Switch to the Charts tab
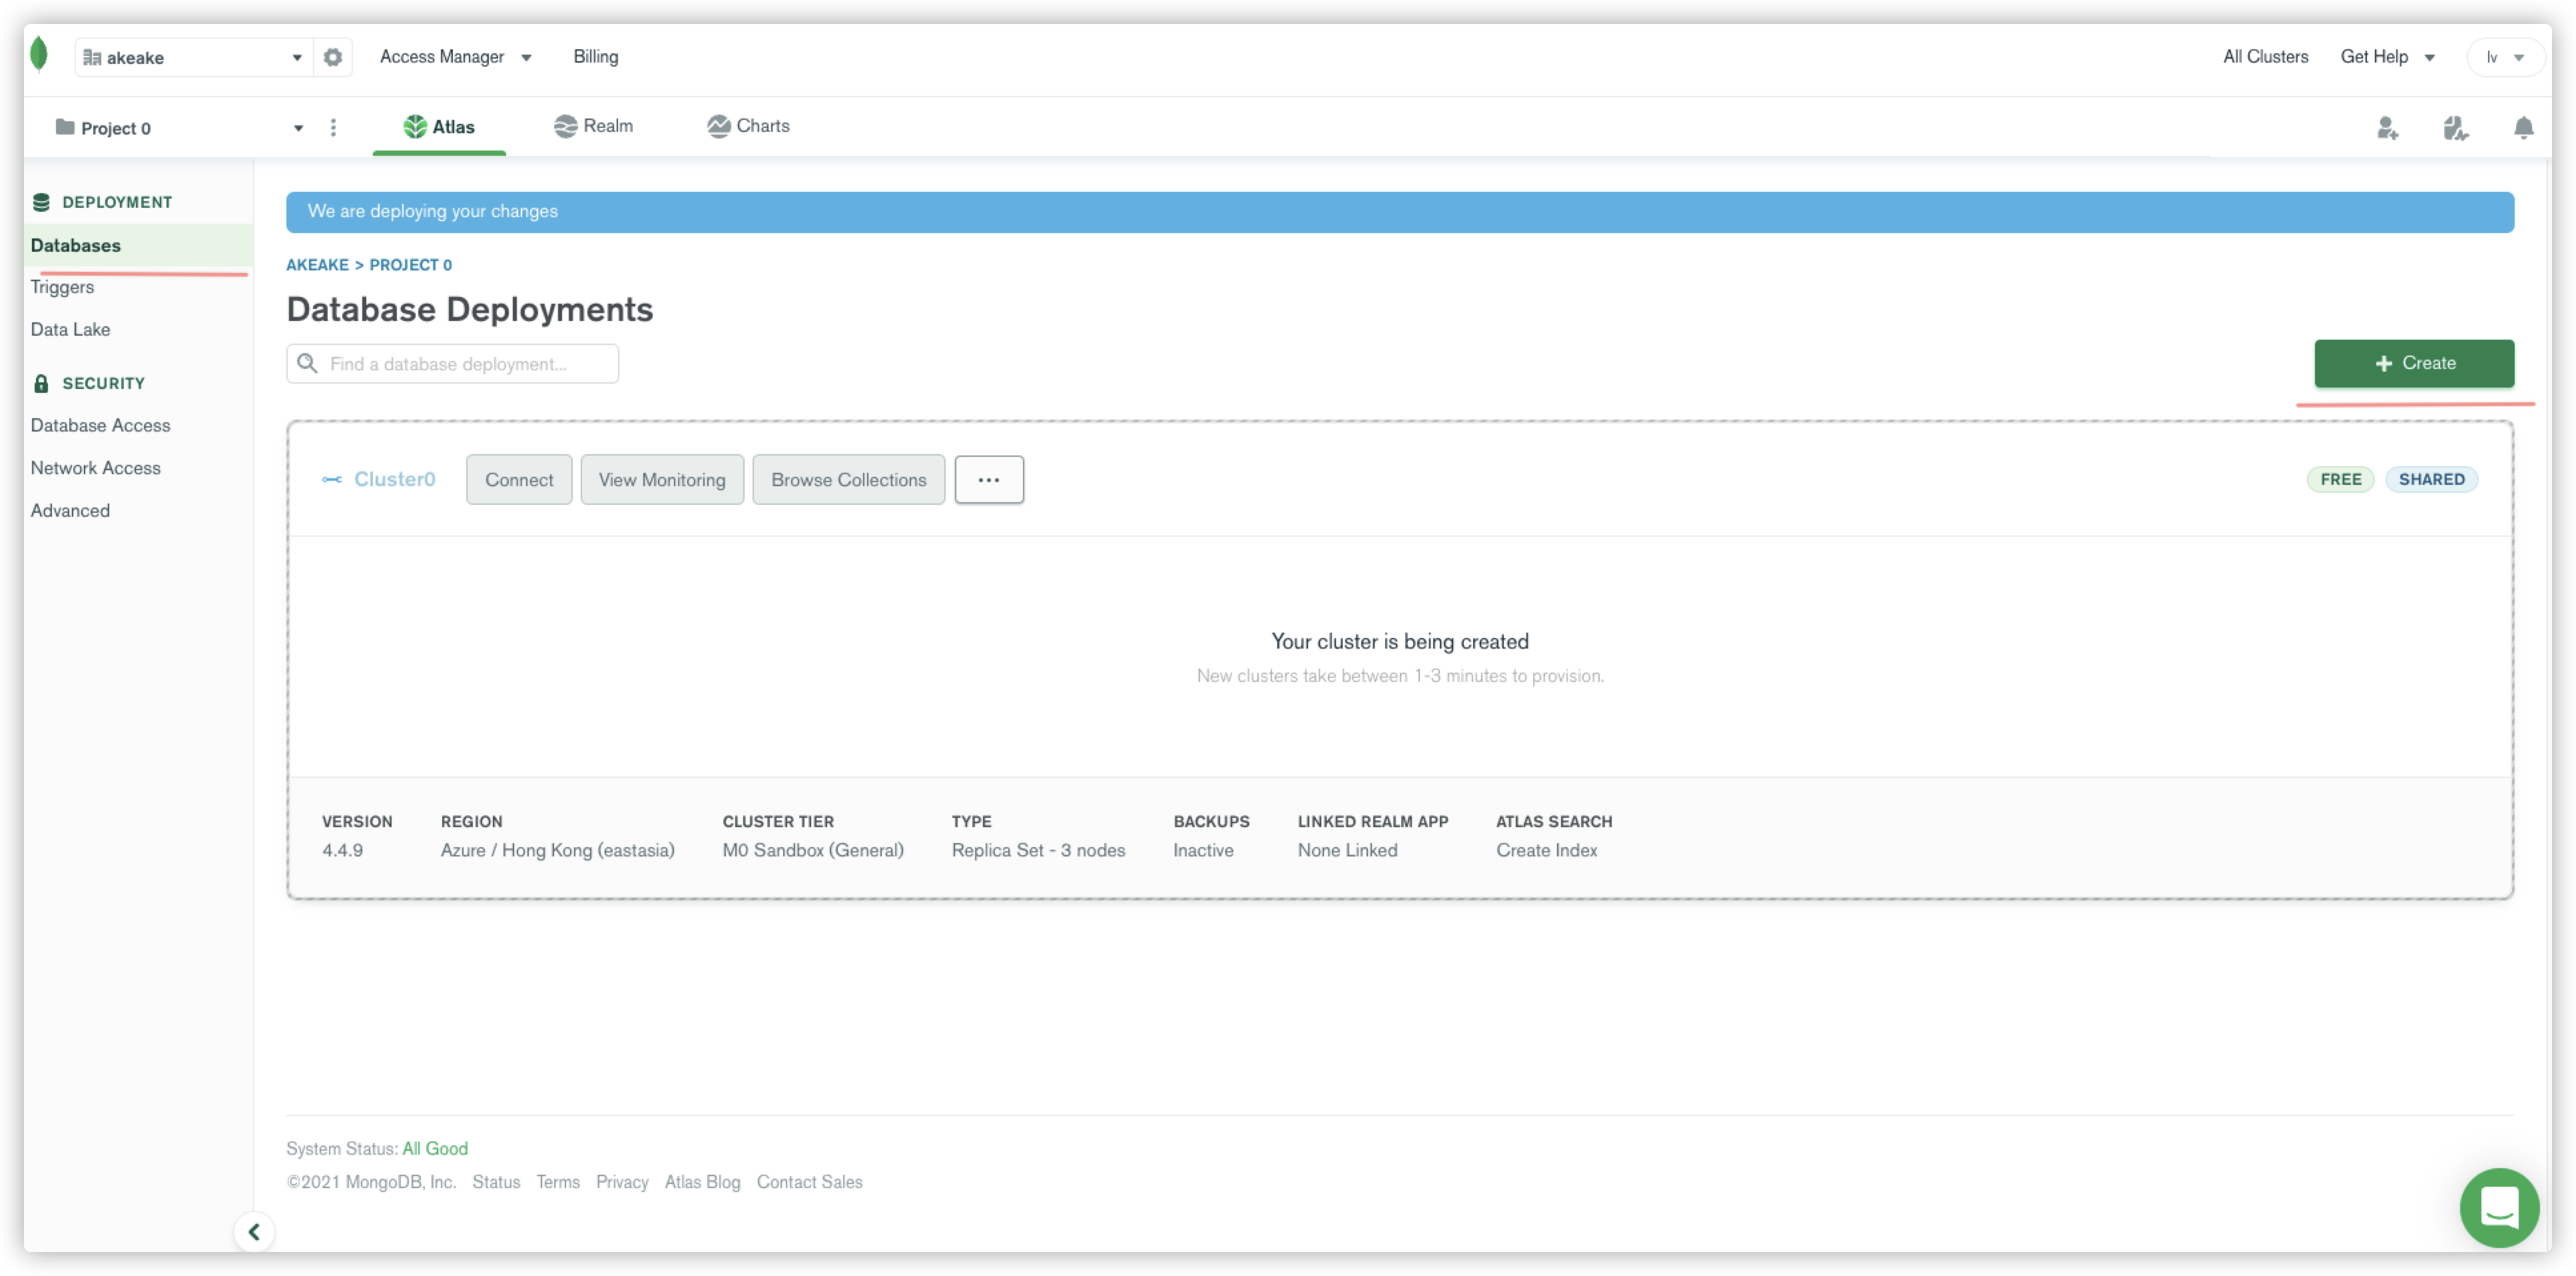 tap(749, 126)
